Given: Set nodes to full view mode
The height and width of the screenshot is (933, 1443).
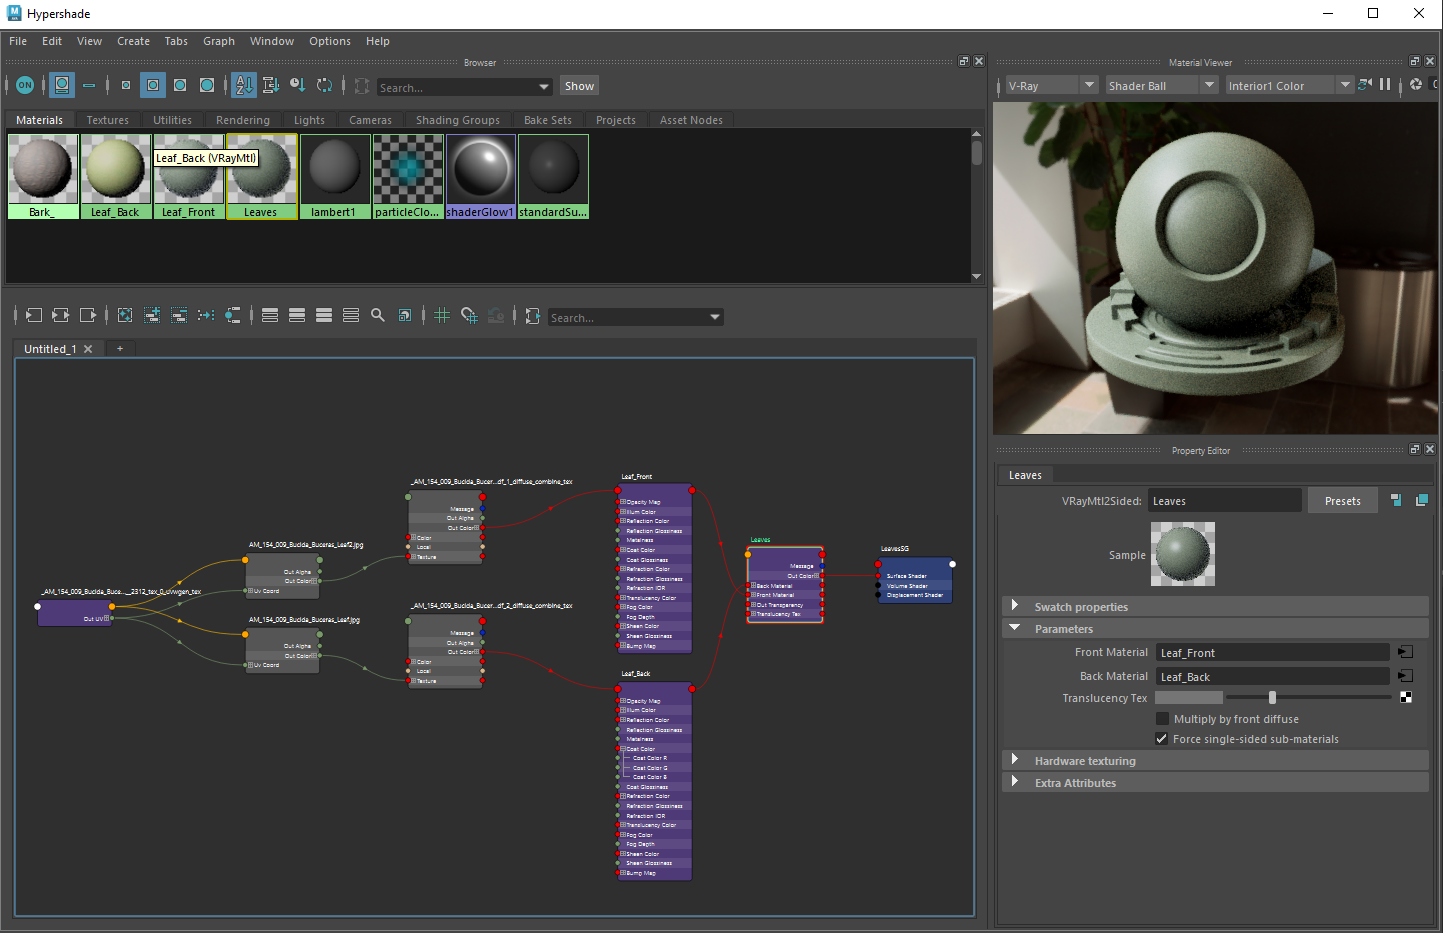Looking at the screenshot, I should pos(324,315).
